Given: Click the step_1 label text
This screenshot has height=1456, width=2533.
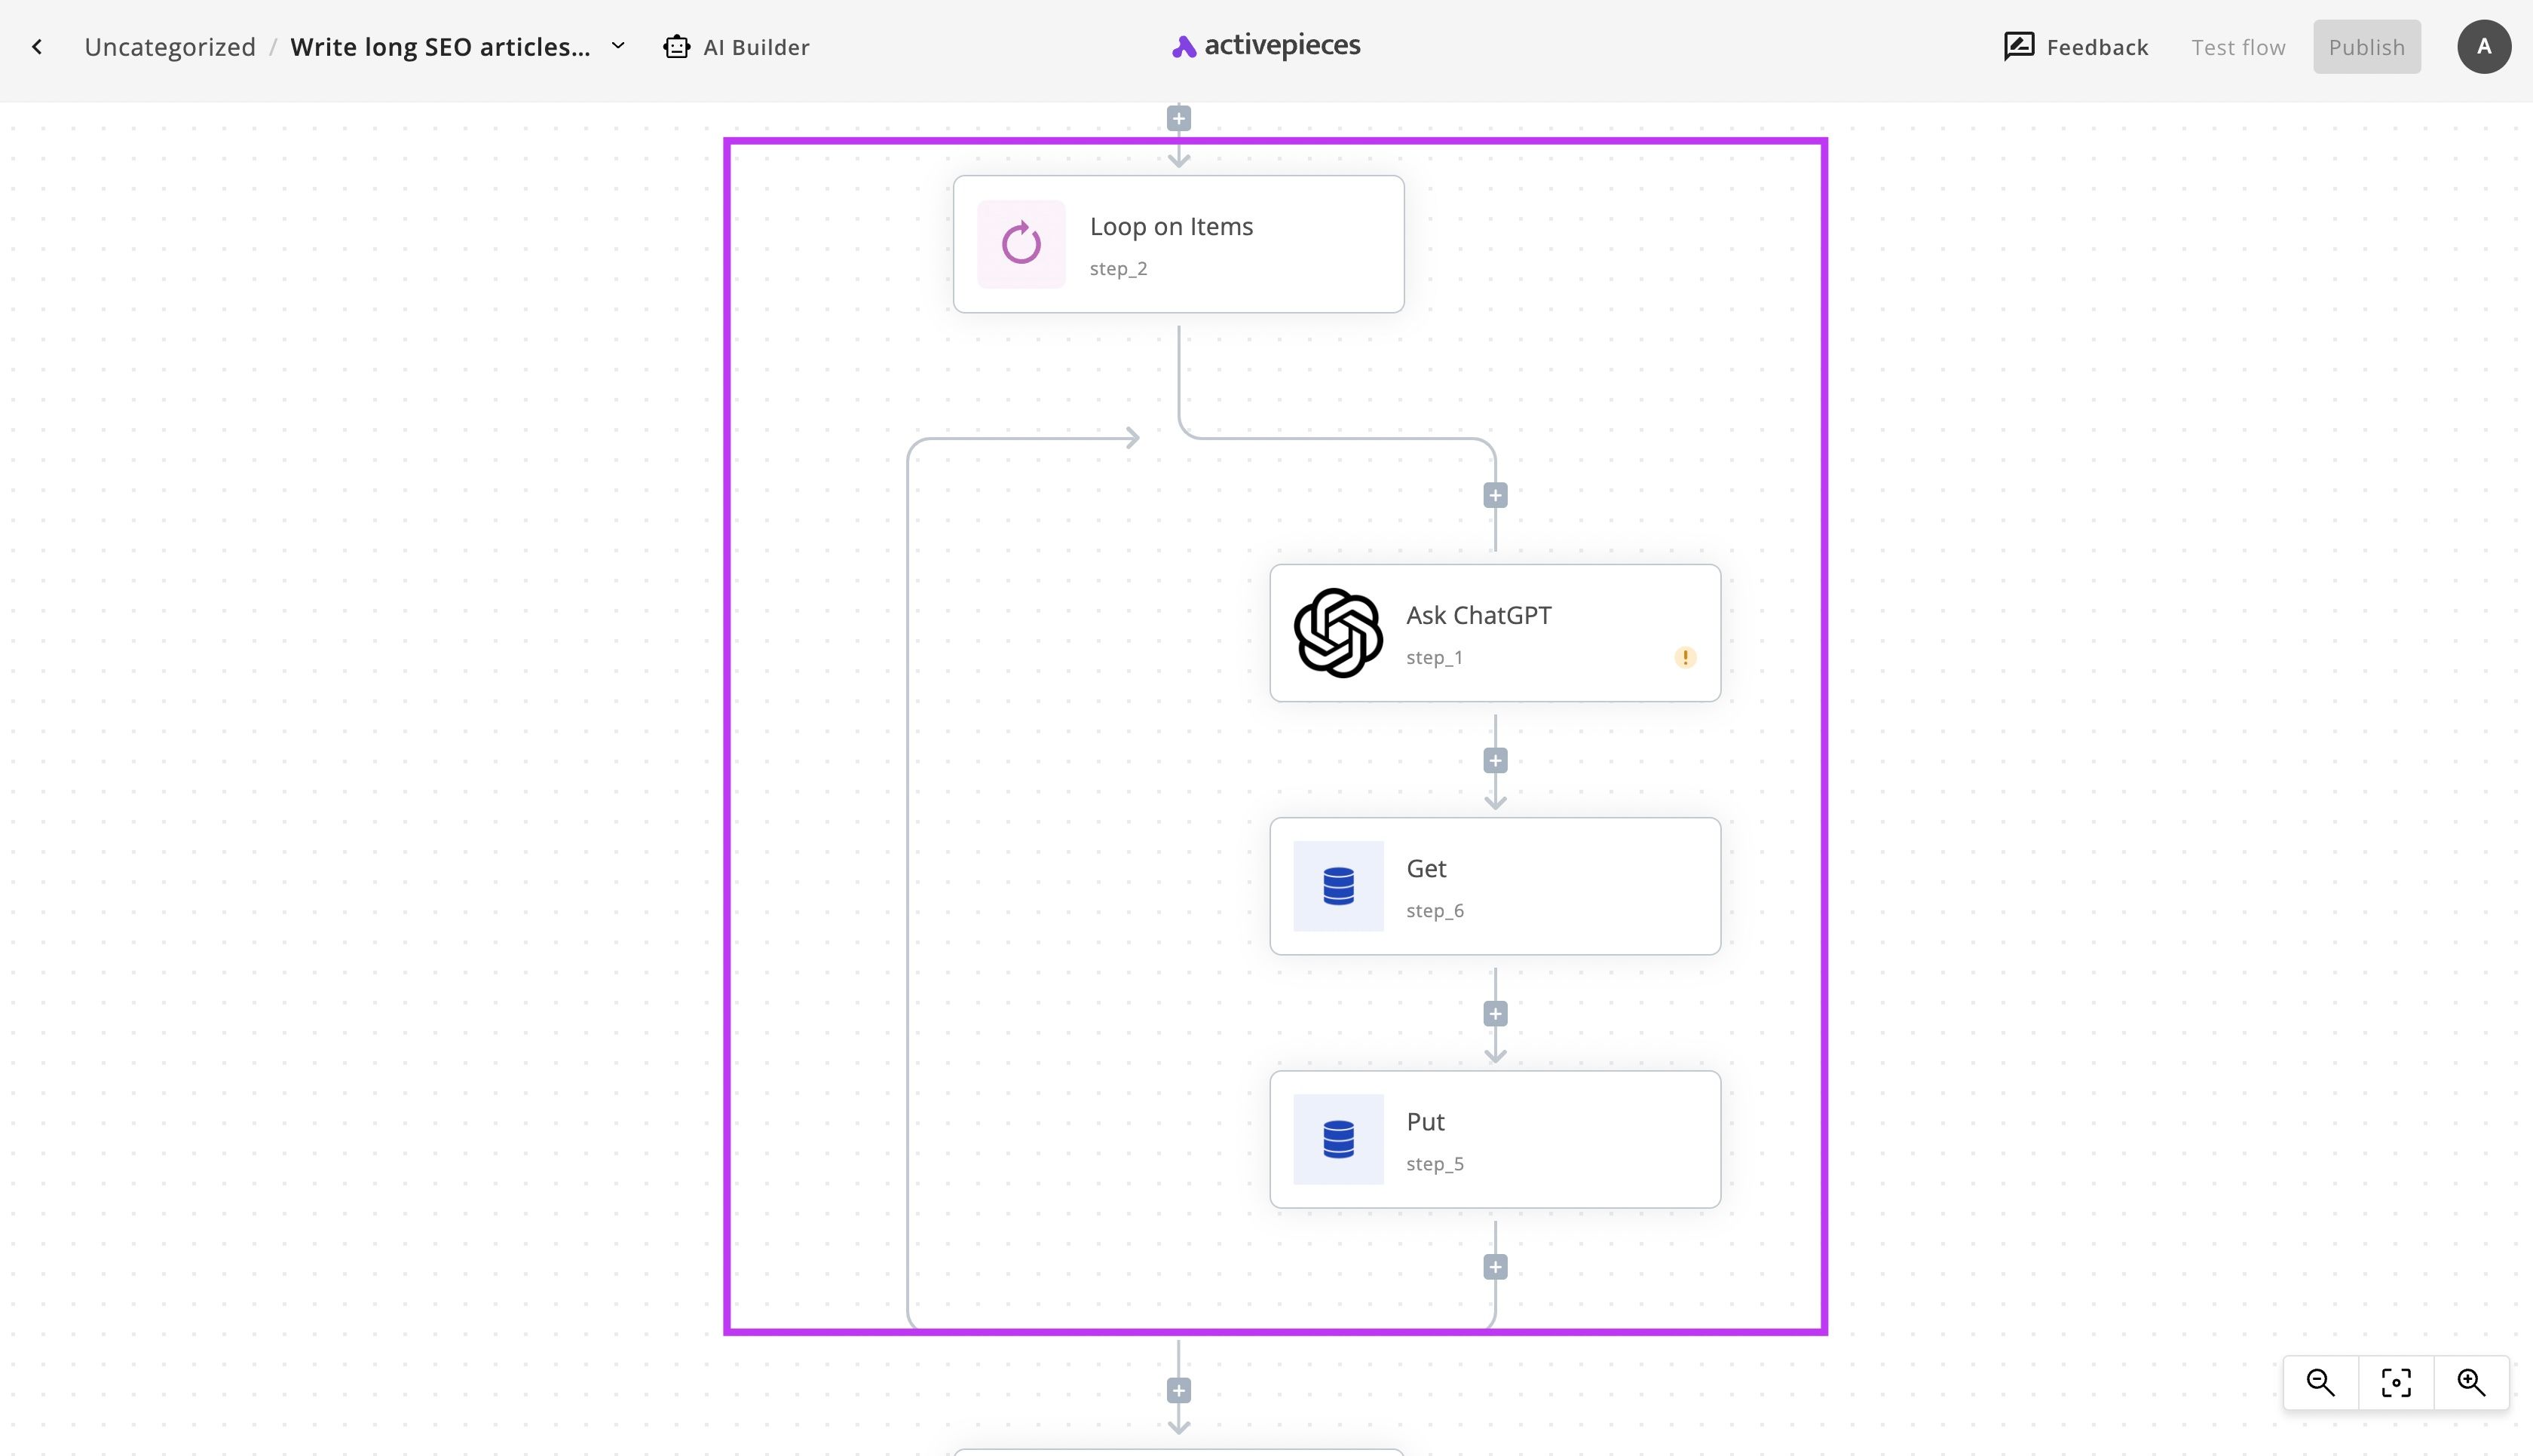Looking at the screenshot, I should (x=1434, y=658).
